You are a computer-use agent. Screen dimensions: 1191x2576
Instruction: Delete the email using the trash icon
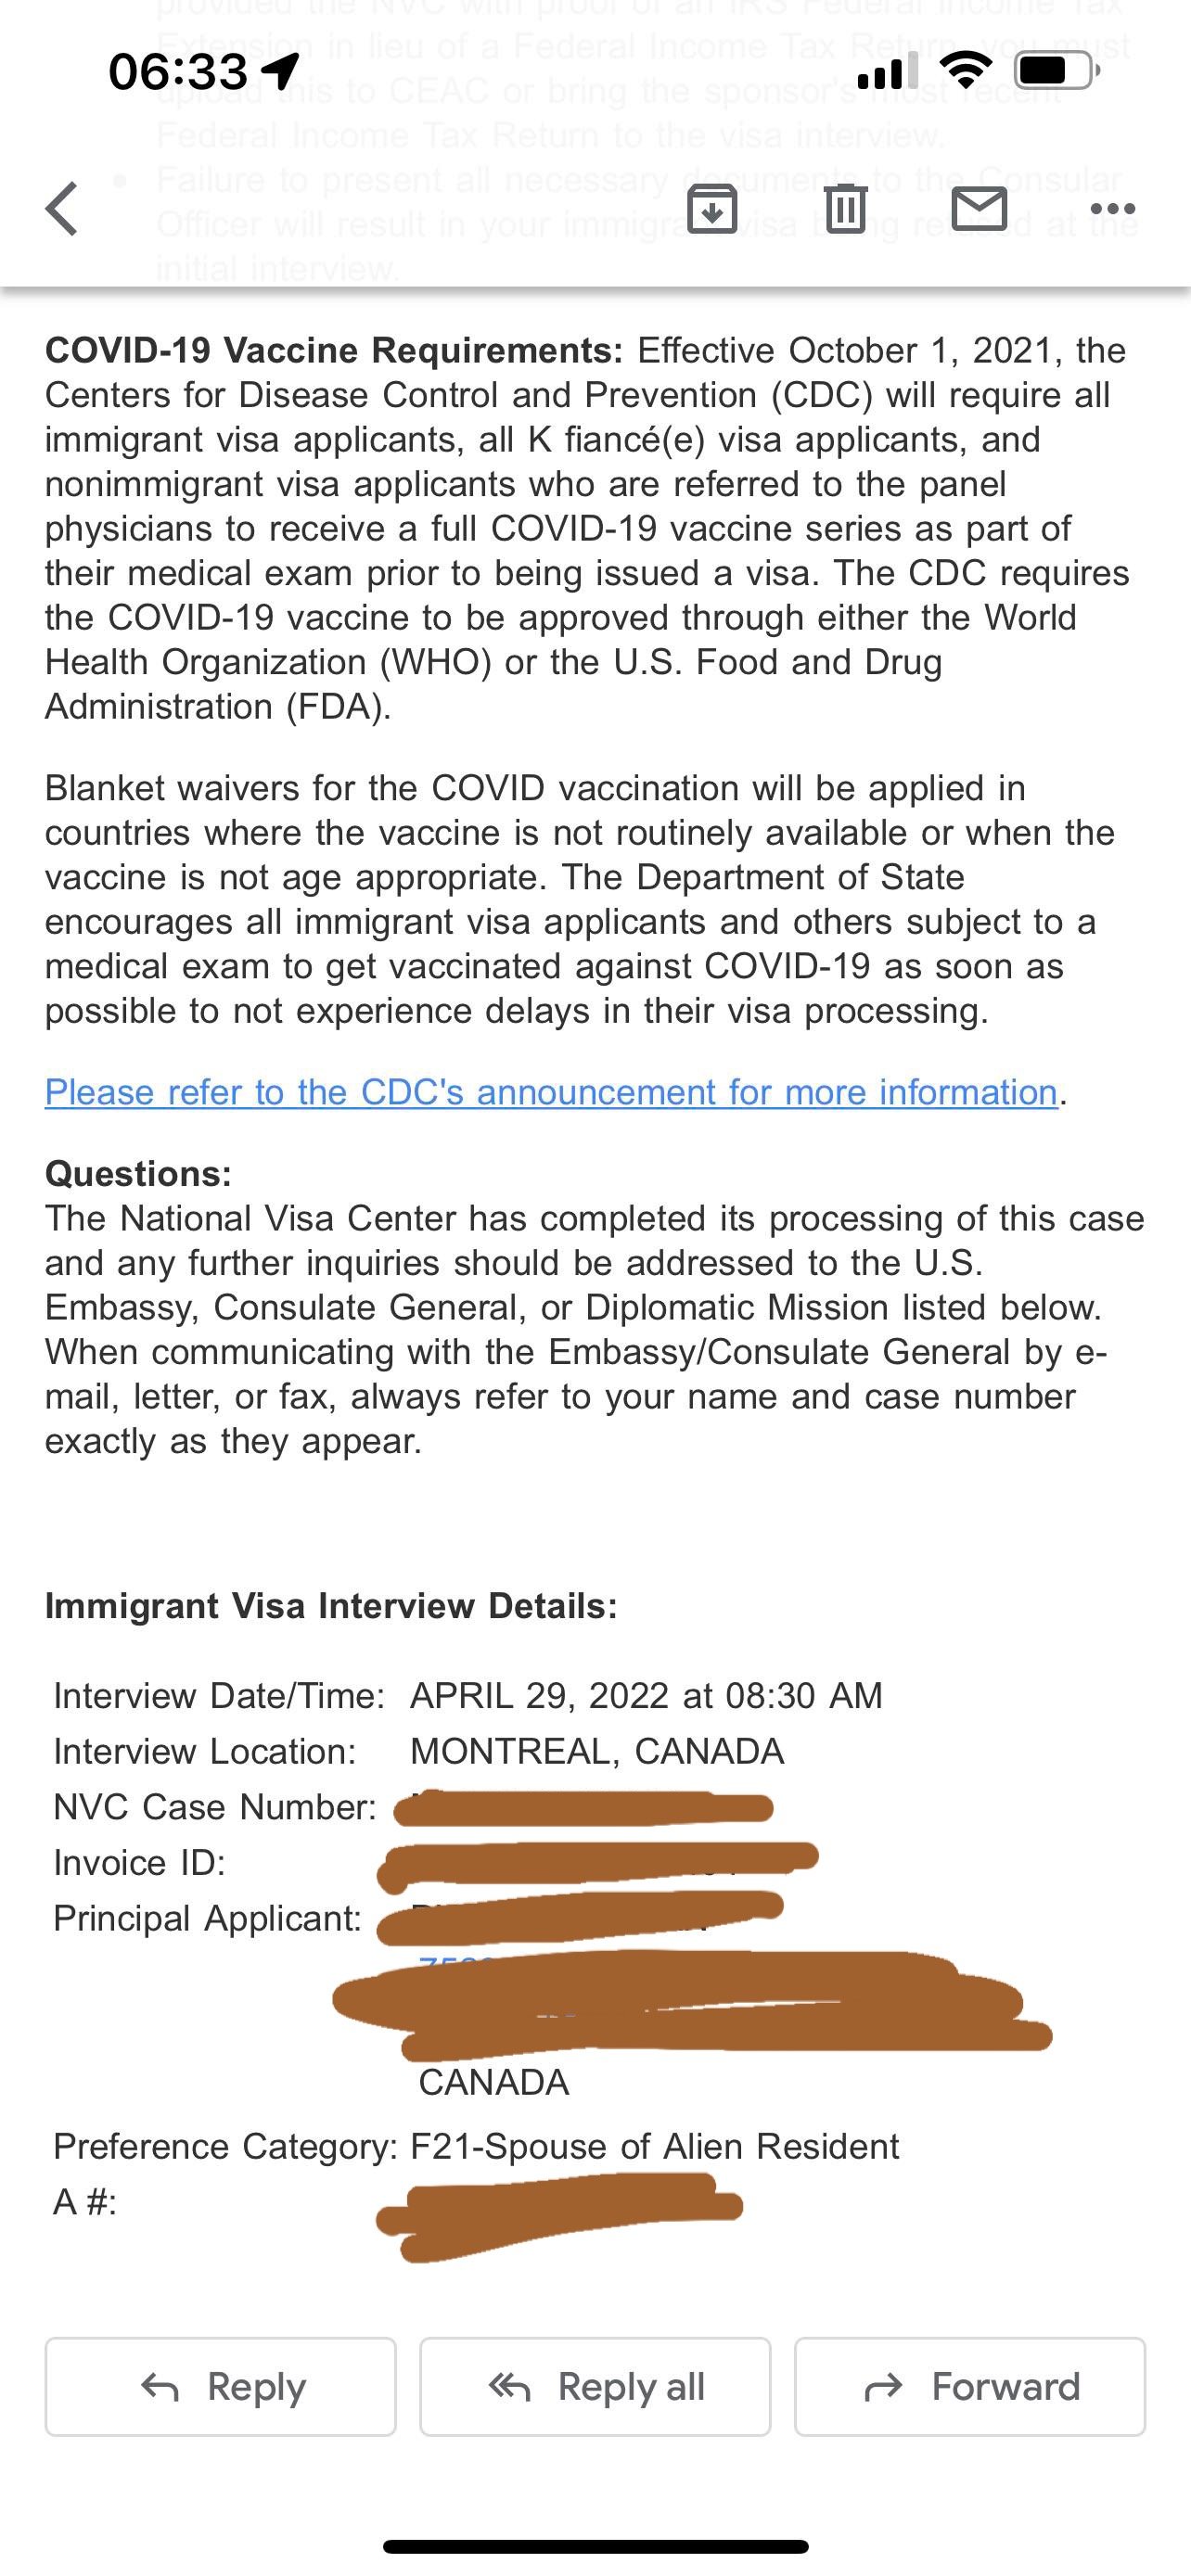[x=846, y=210]
